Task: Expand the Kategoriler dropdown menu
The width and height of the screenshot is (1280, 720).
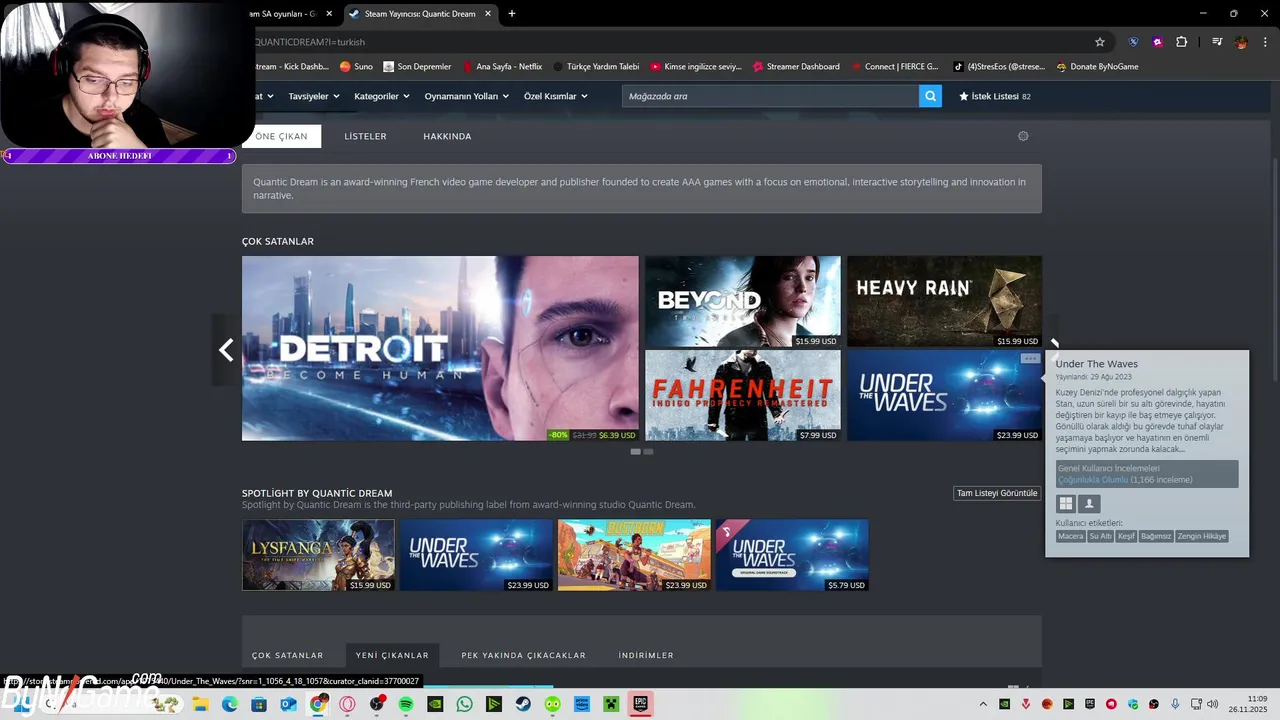Action: (x=382, y=96)
